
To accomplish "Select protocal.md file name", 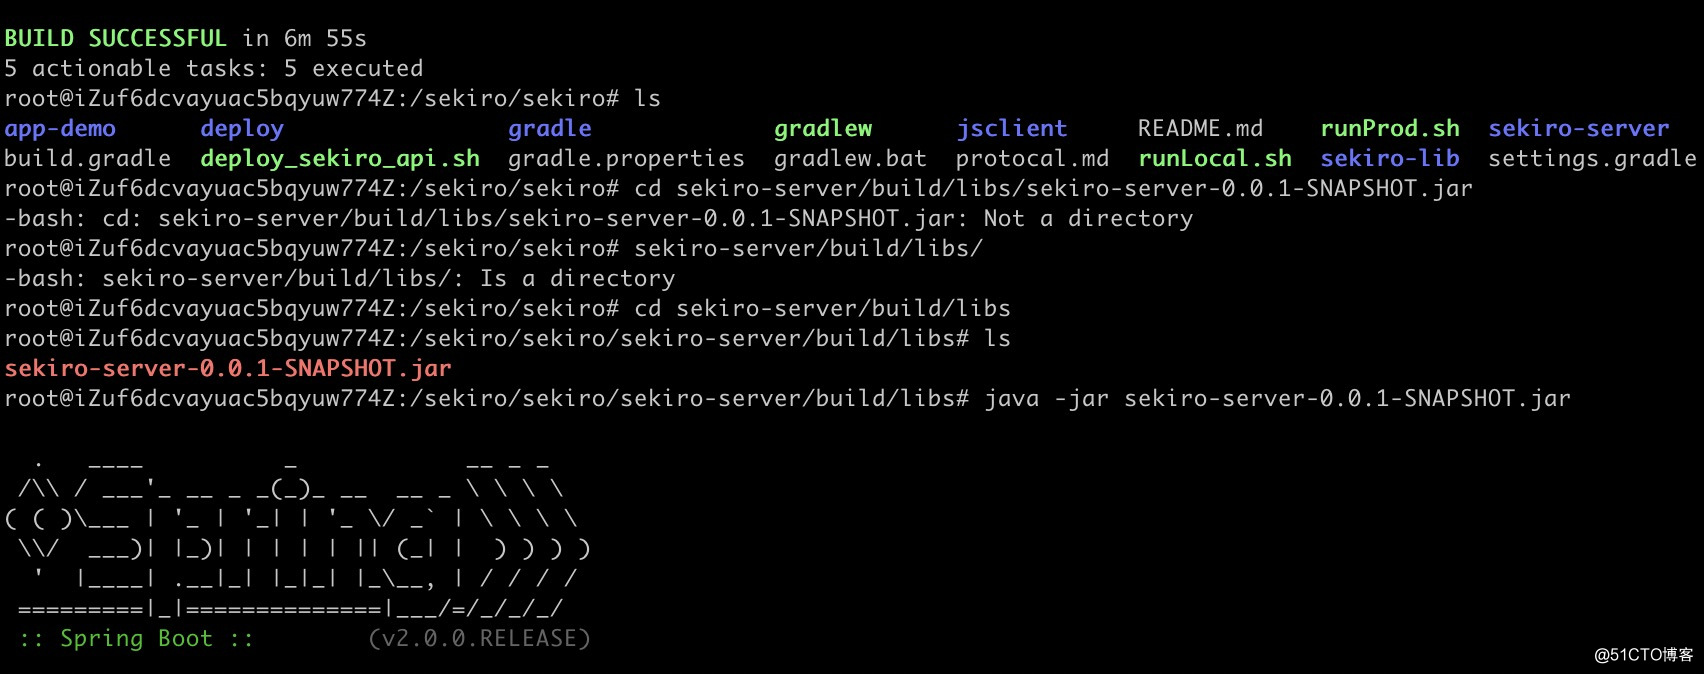I will (1032, 159).
